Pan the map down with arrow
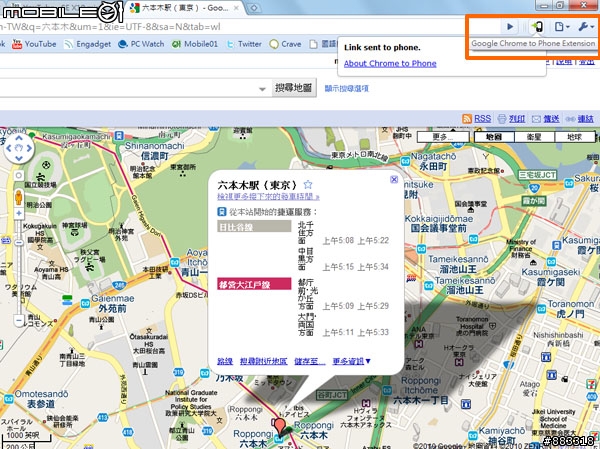The width and height of the screenshot is (600, 449). (x=19, y=158)
